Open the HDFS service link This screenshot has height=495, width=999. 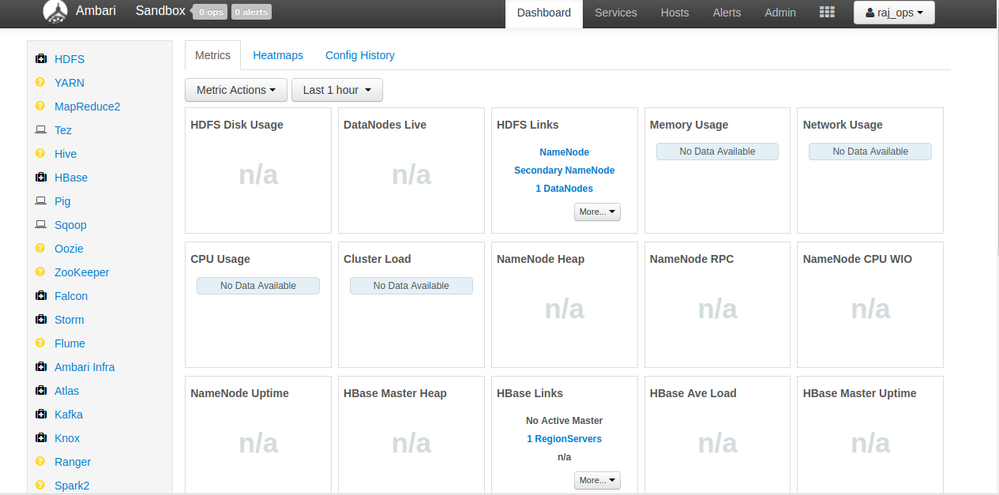pos(69,59)
